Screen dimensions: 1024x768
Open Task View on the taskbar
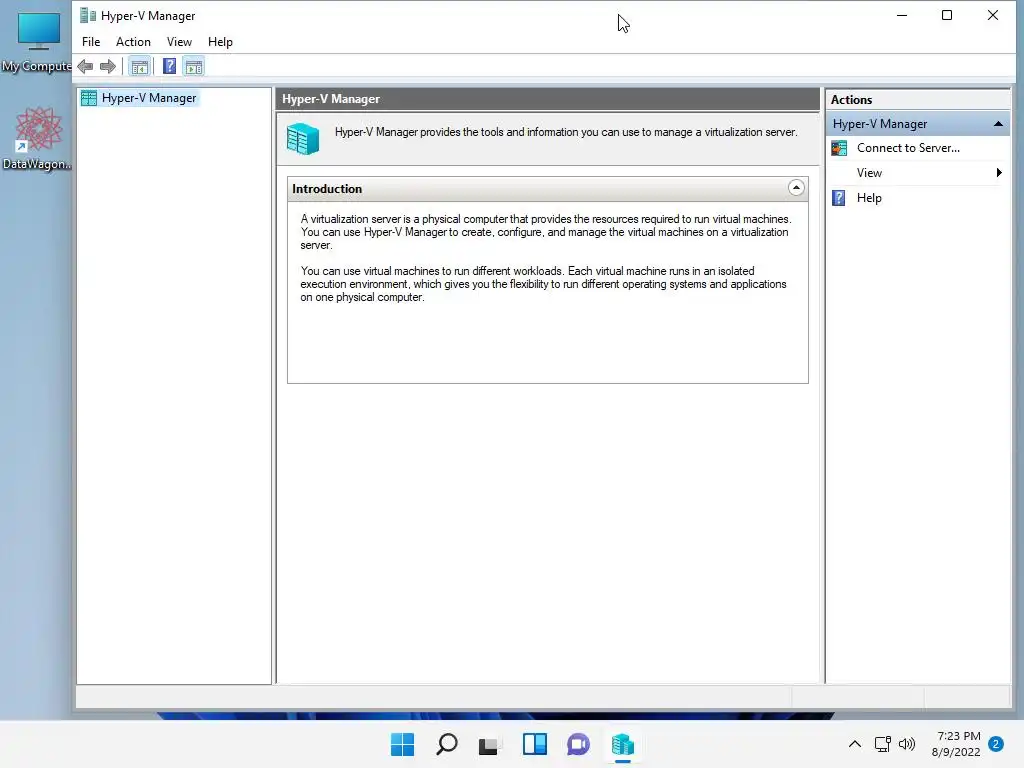tap(489, 744)
